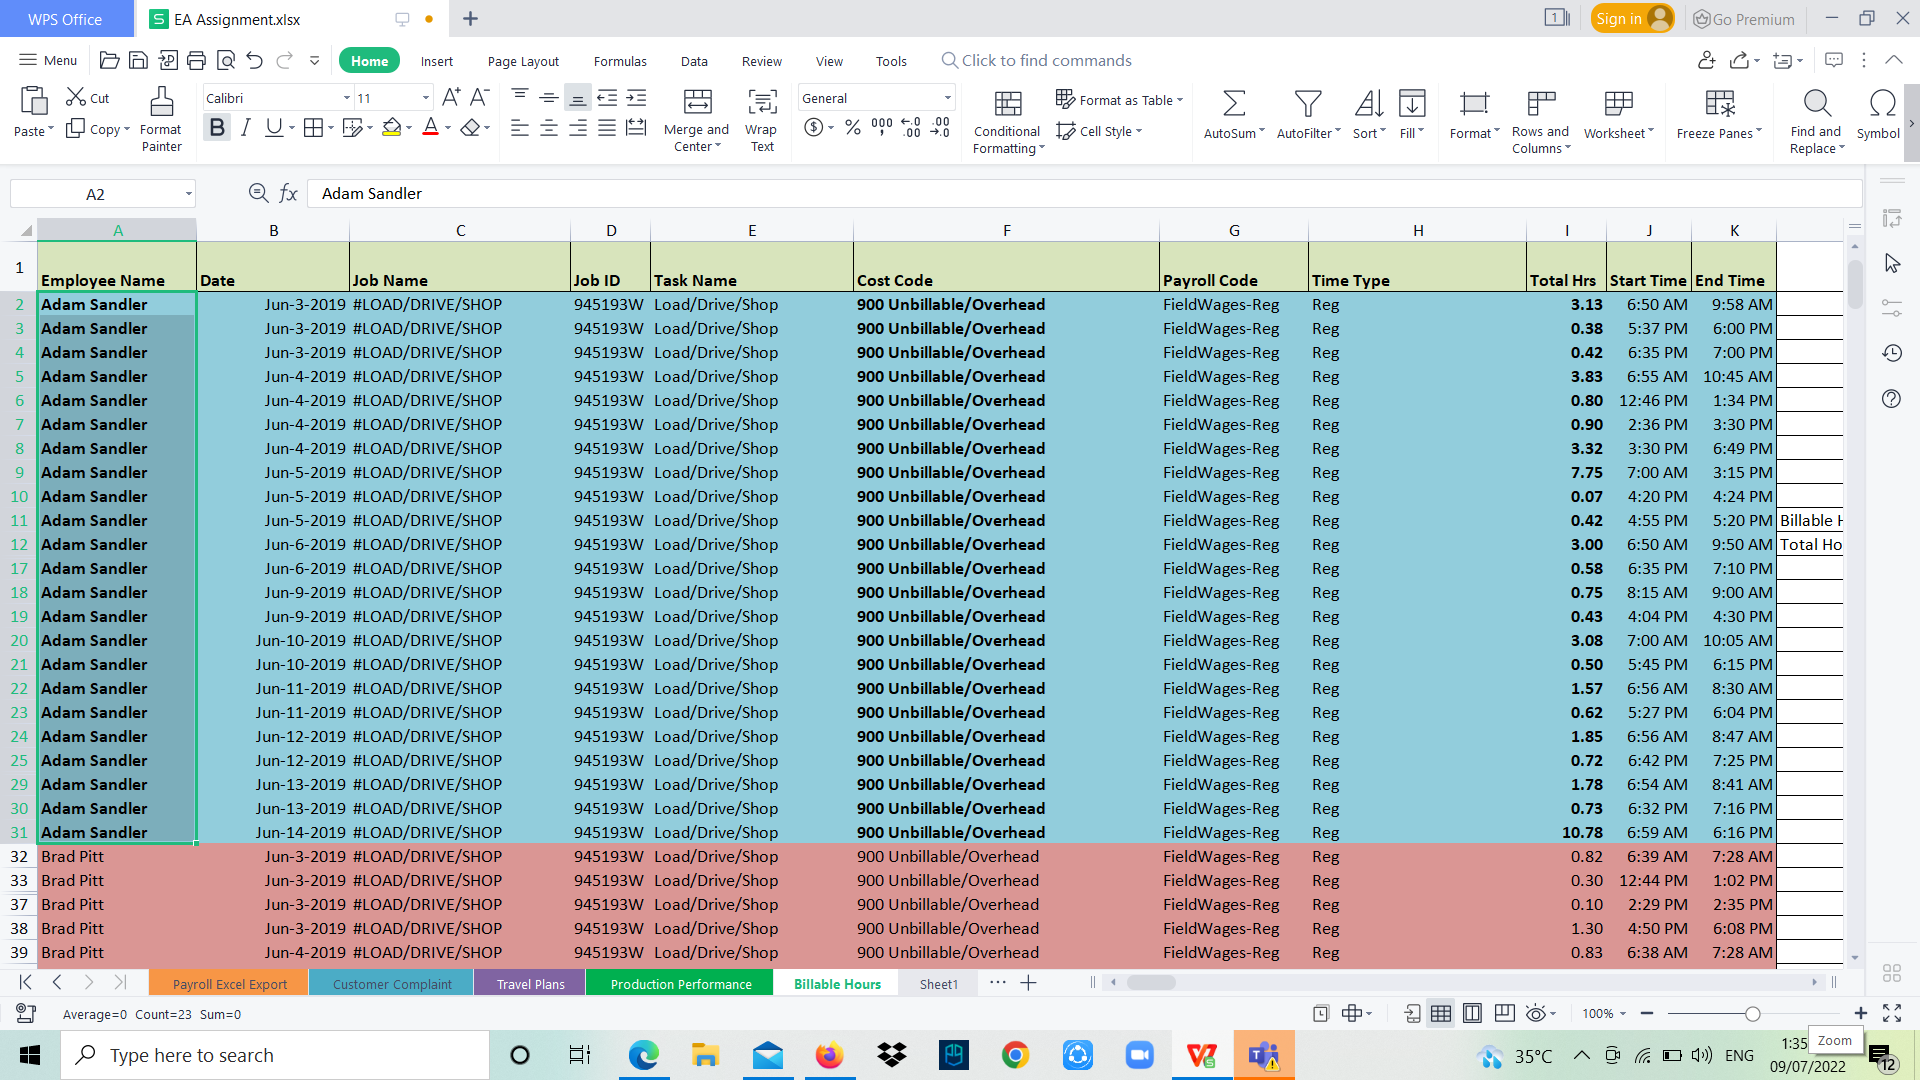Click the AutoSum sigma icon
The width and height of the screenshot is (1920, 1080).
tap(1234, 103)
